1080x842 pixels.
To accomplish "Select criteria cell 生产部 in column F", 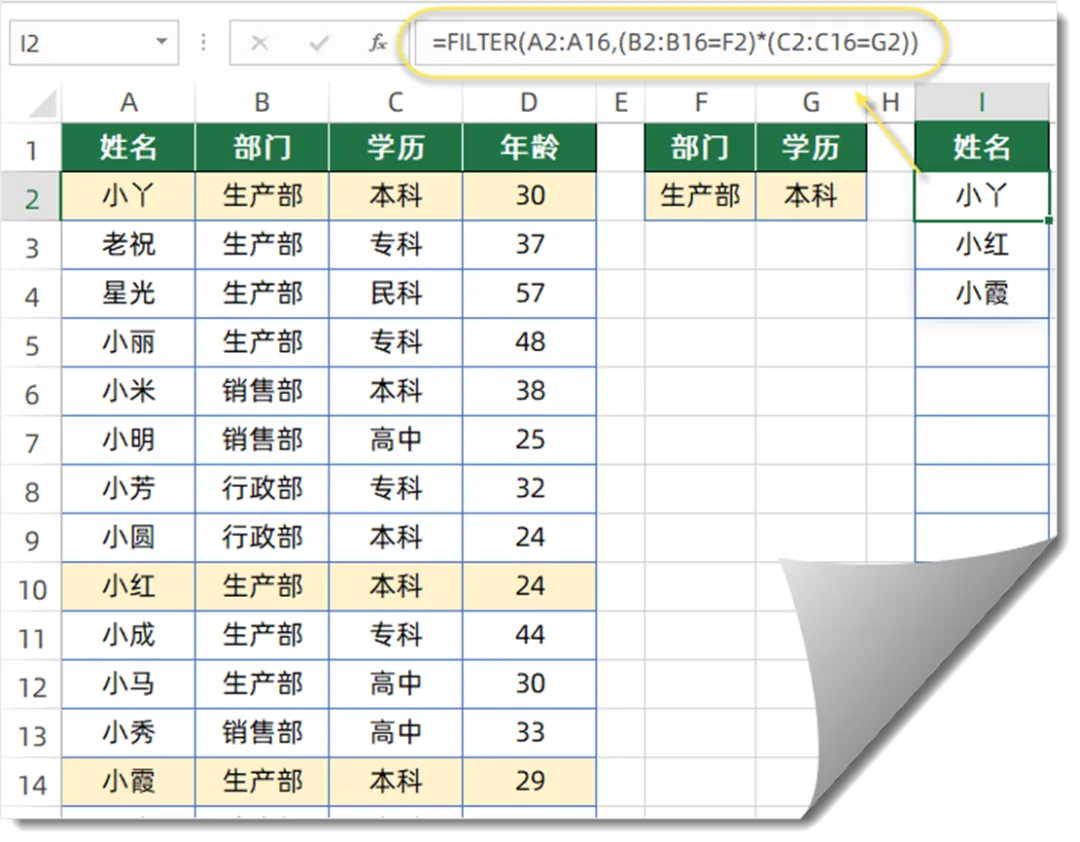I will pyautogui.click(x=700, y=196).
